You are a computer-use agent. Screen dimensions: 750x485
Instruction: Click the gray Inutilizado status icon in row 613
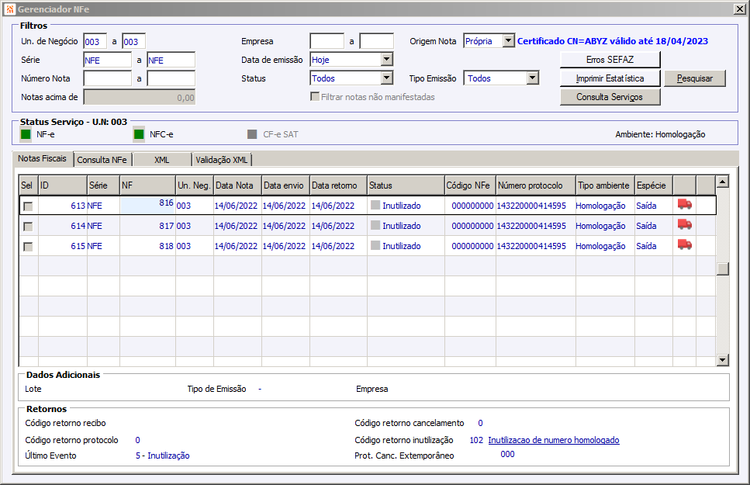pyautogui.click(x=376, y=205)
